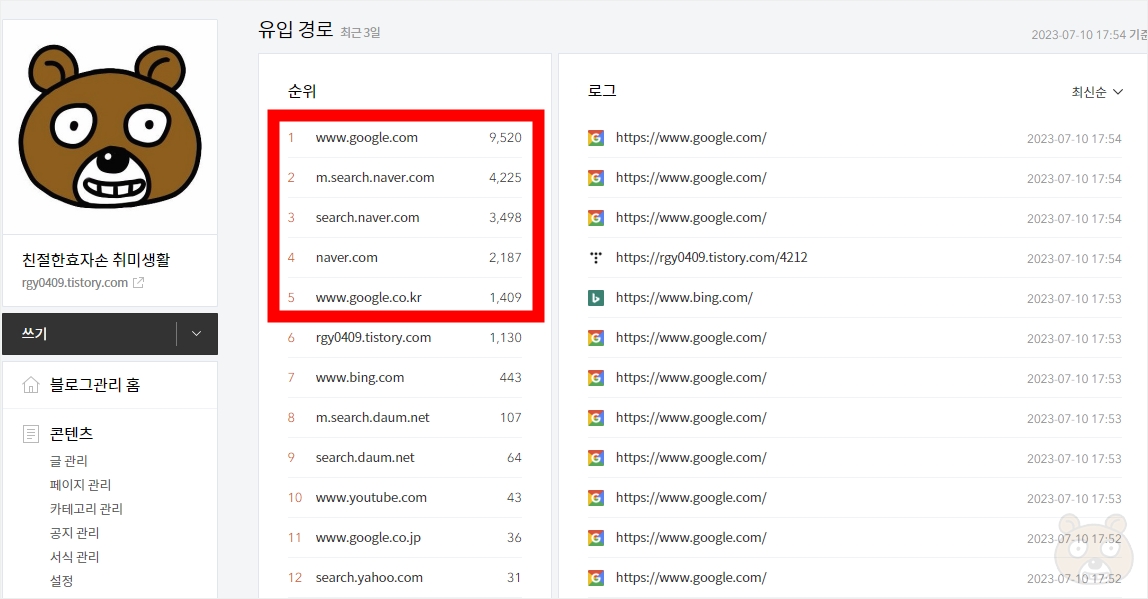Click the 4,225 visit count
Image resolution: width=1148 pixels, height=599 pixels.
[x=505, y=178]
